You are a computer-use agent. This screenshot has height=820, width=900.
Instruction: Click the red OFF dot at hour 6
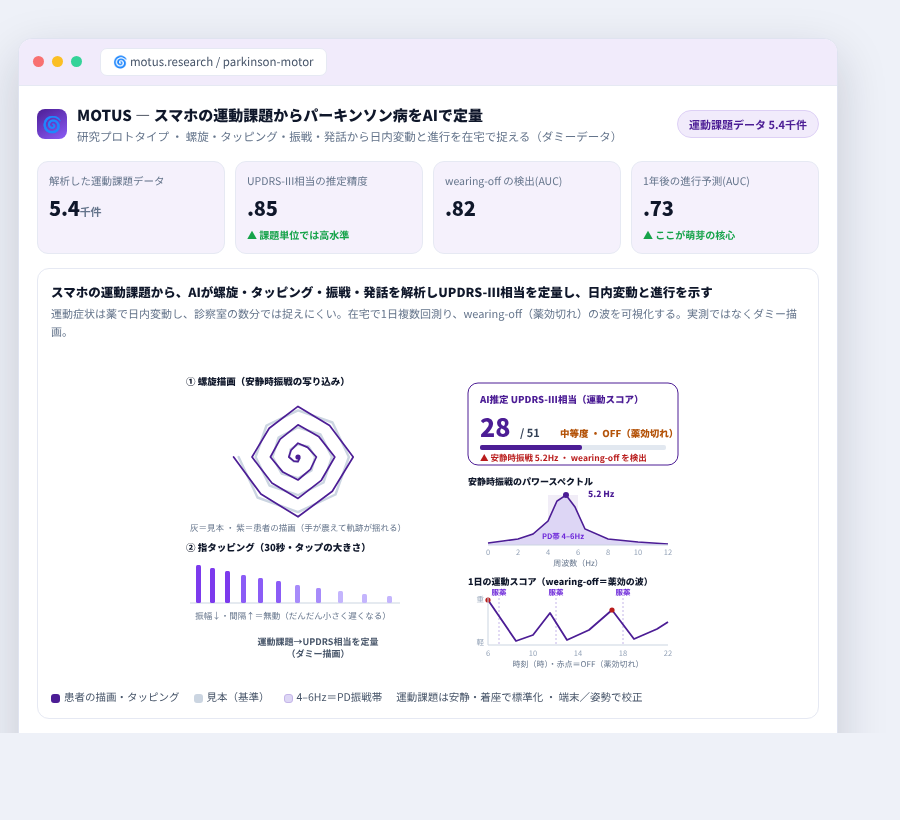point(488,600)
